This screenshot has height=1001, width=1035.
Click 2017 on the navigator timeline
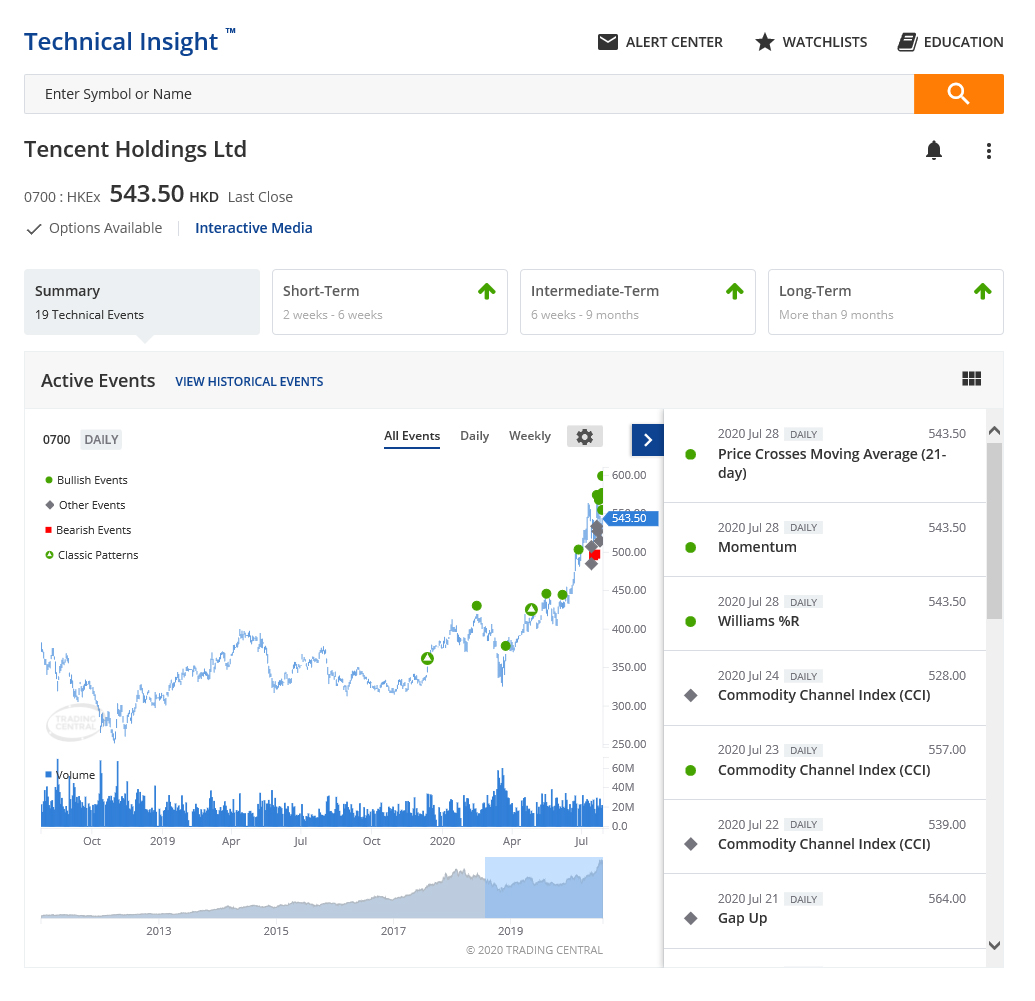click(393, 931)
